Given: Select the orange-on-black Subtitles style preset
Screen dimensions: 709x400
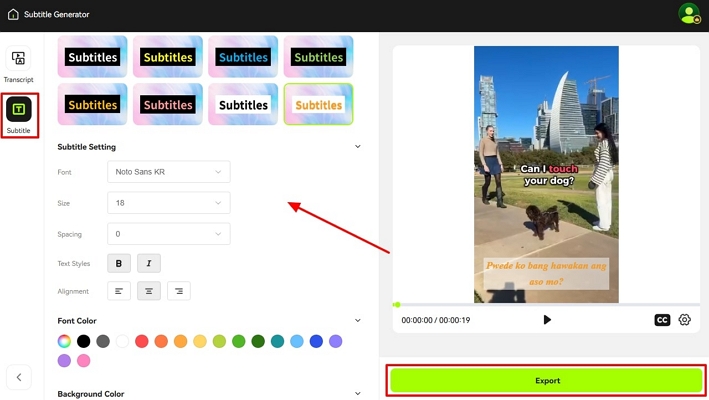Looking at the screenshot, I should pyautogui.click(x=93, y=104).
